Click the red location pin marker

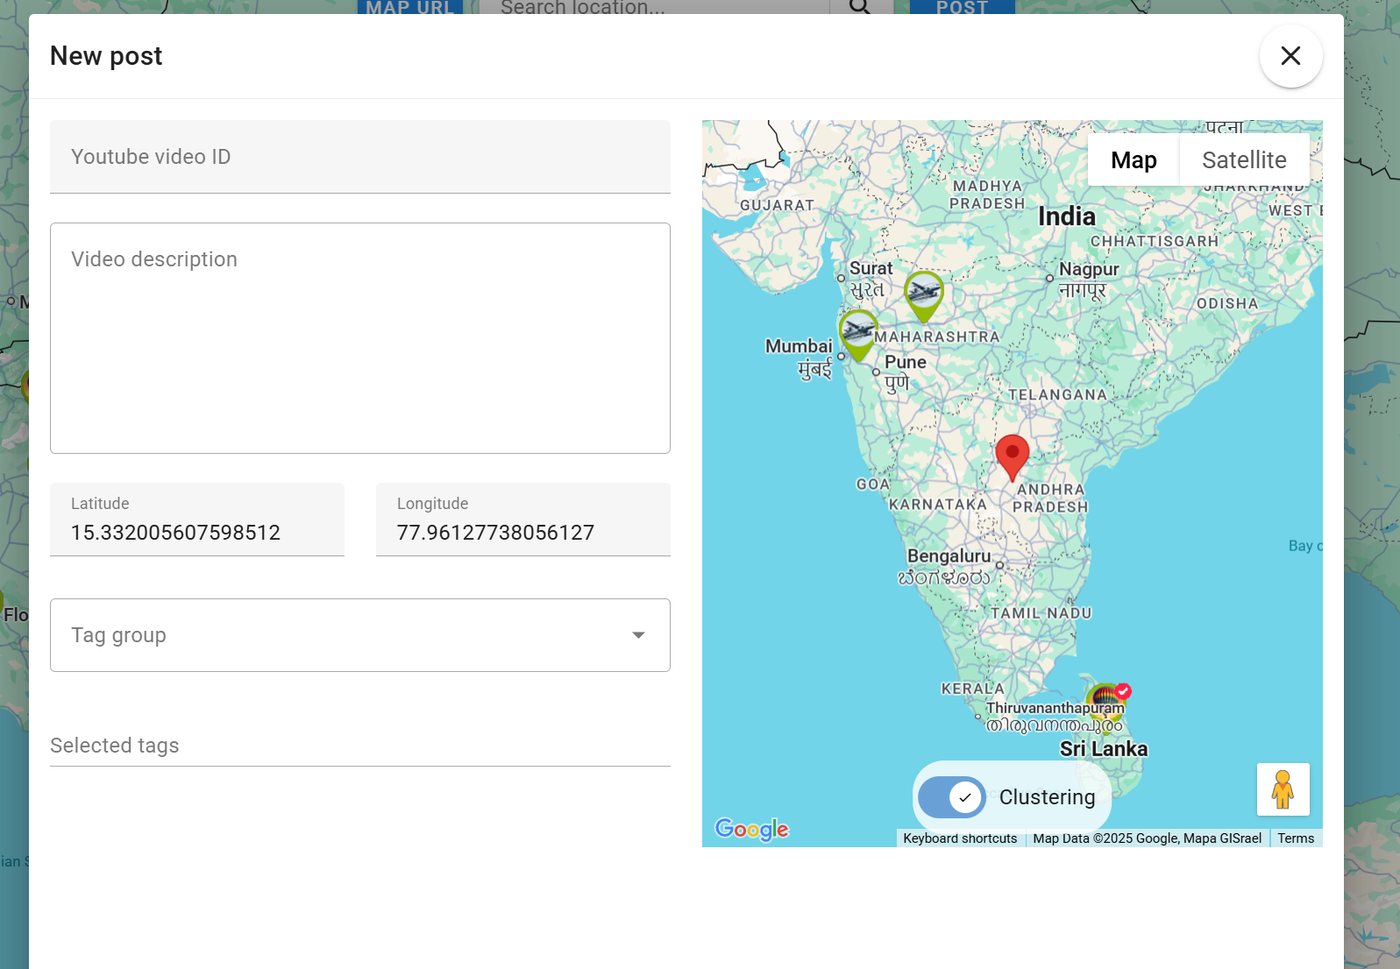click(1012, 457)
